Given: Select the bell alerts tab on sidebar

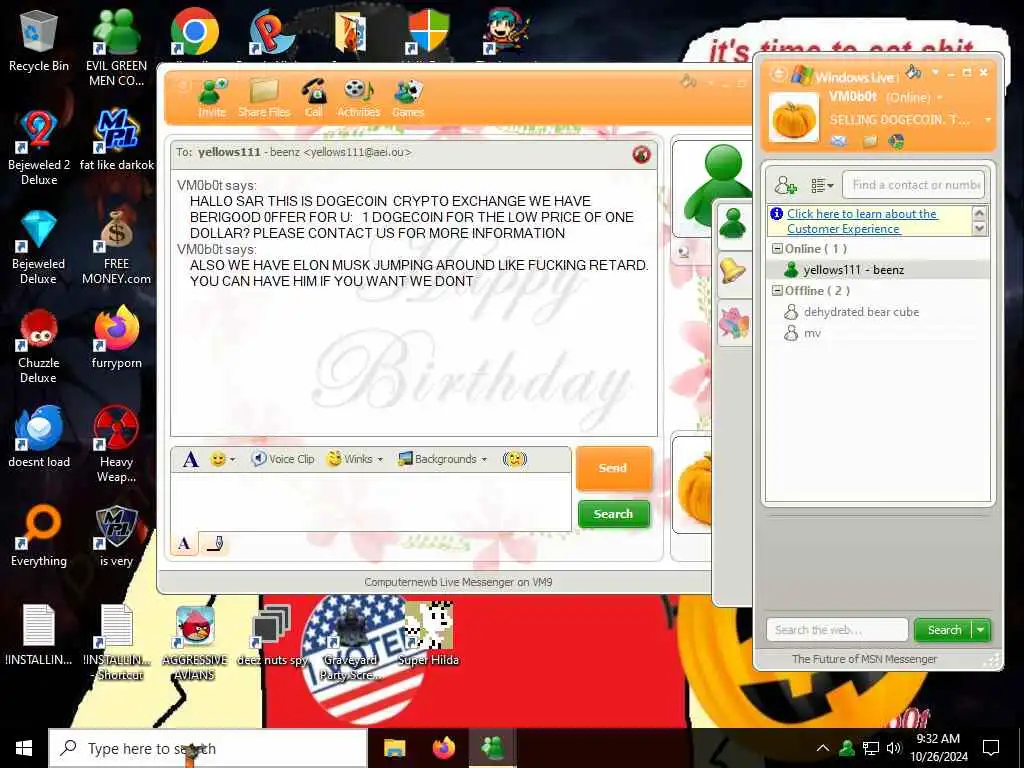Looking at the screenshot, I should tap(733, 270).
